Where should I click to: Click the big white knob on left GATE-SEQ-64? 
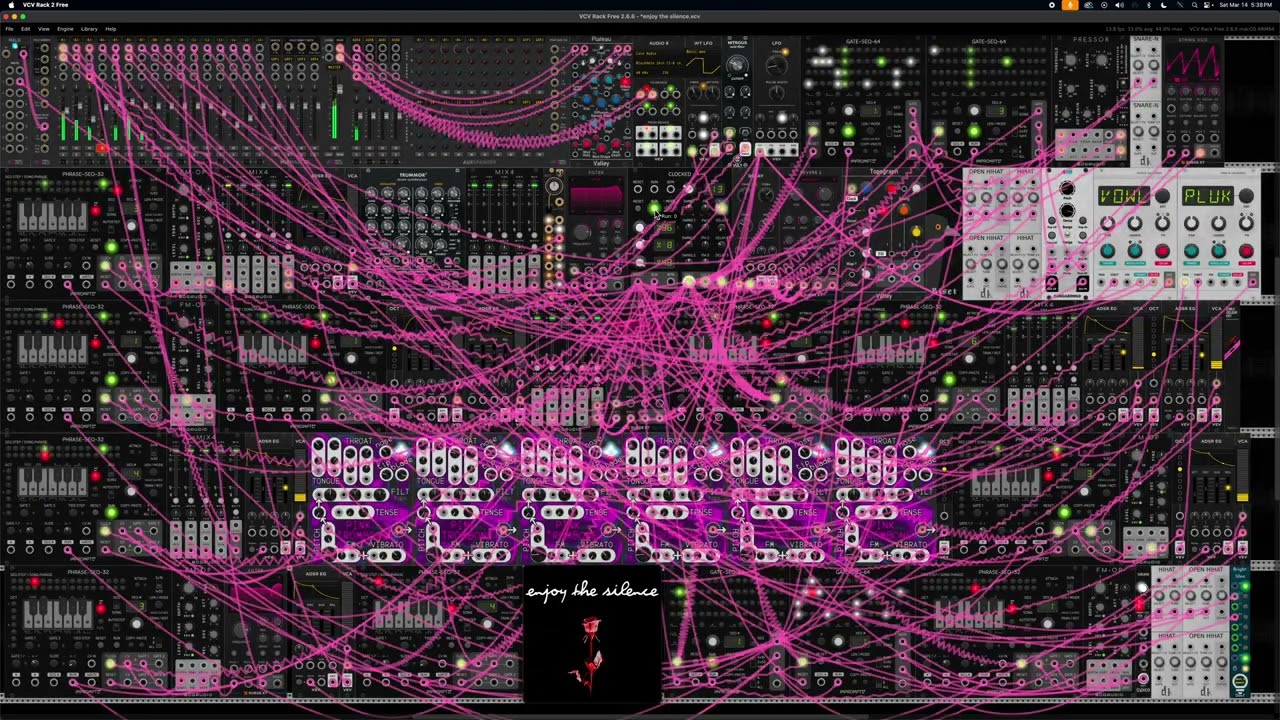tap(849, 111)
